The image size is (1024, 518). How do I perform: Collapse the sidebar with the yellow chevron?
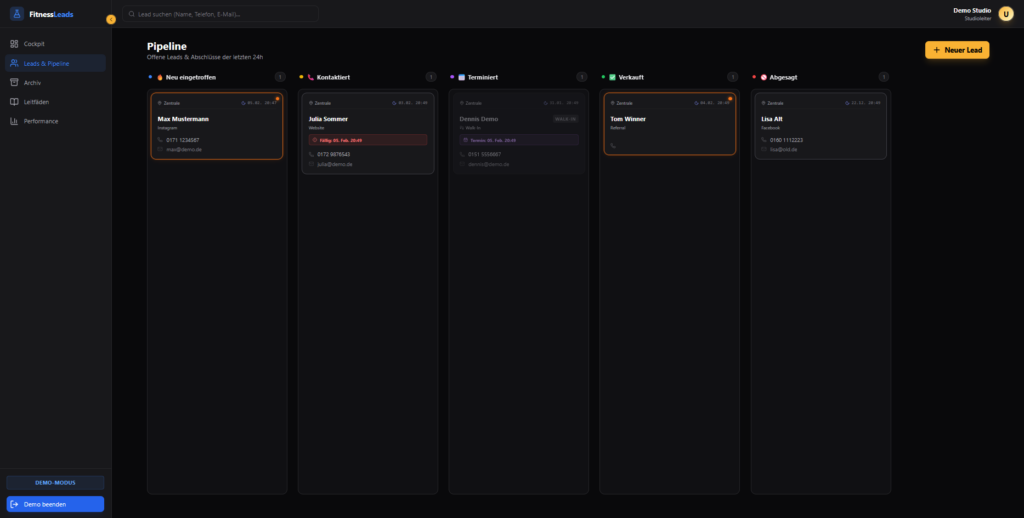110,20
